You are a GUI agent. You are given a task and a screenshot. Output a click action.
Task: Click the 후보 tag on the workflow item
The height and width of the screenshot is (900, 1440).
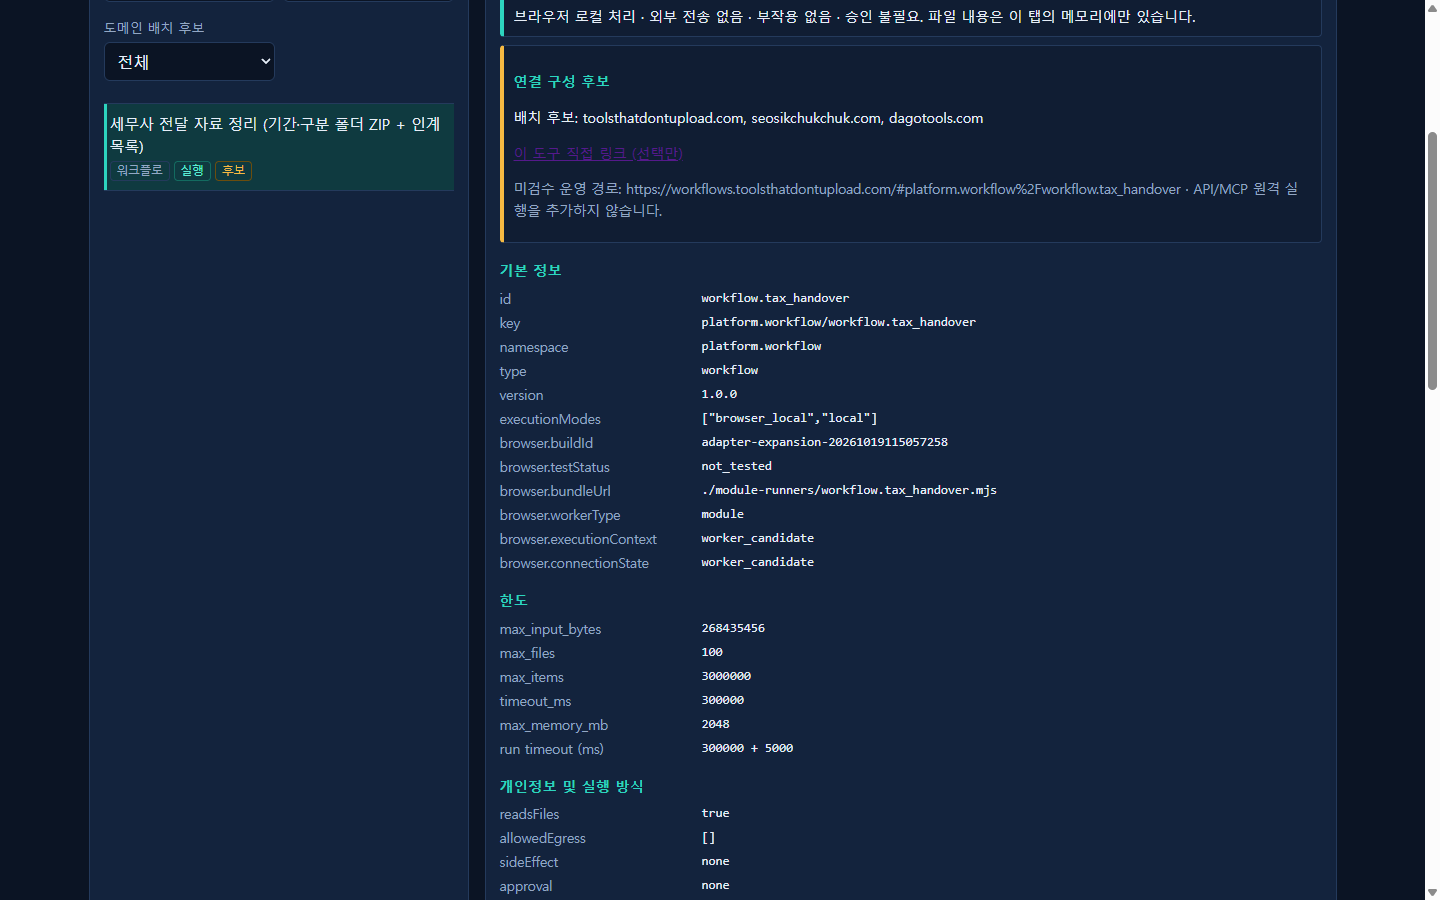point(233,171)
